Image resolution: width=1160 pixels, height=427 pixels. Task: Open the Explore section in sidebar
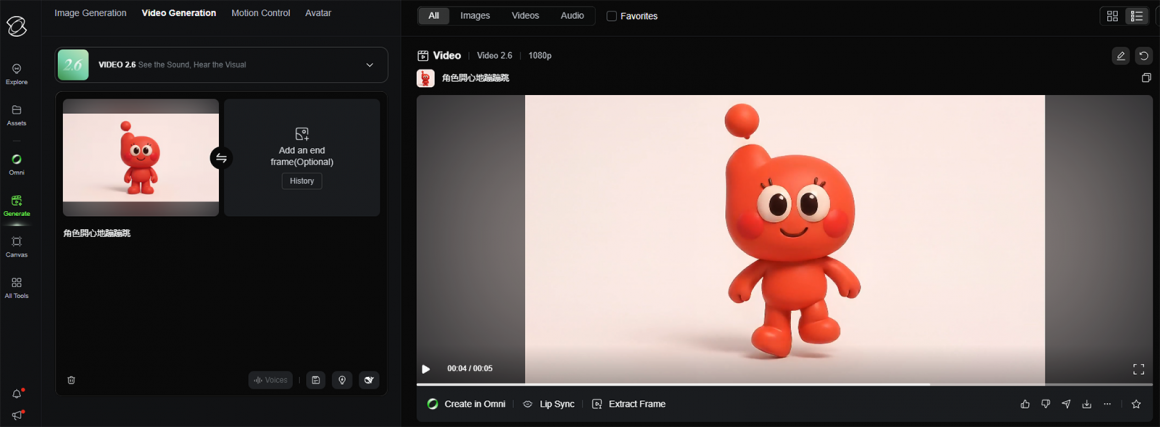click(x=16, y=73)
